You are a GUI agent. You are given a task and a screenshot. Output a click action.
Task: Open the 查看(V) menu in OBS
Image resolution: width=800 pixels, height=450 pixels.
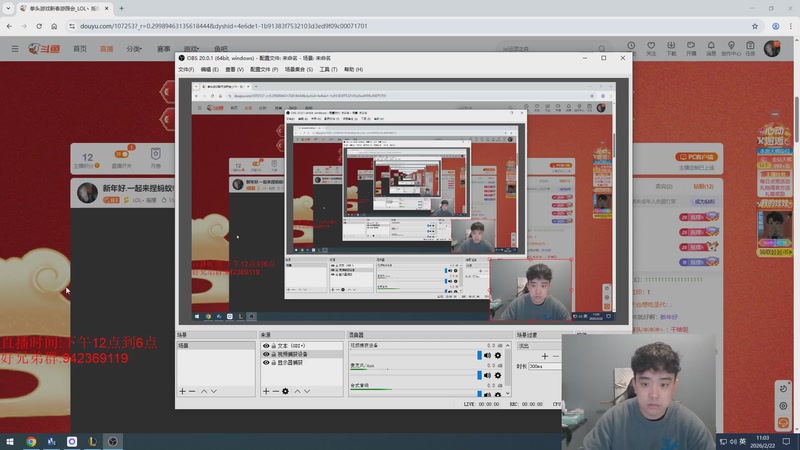point(234,69)
